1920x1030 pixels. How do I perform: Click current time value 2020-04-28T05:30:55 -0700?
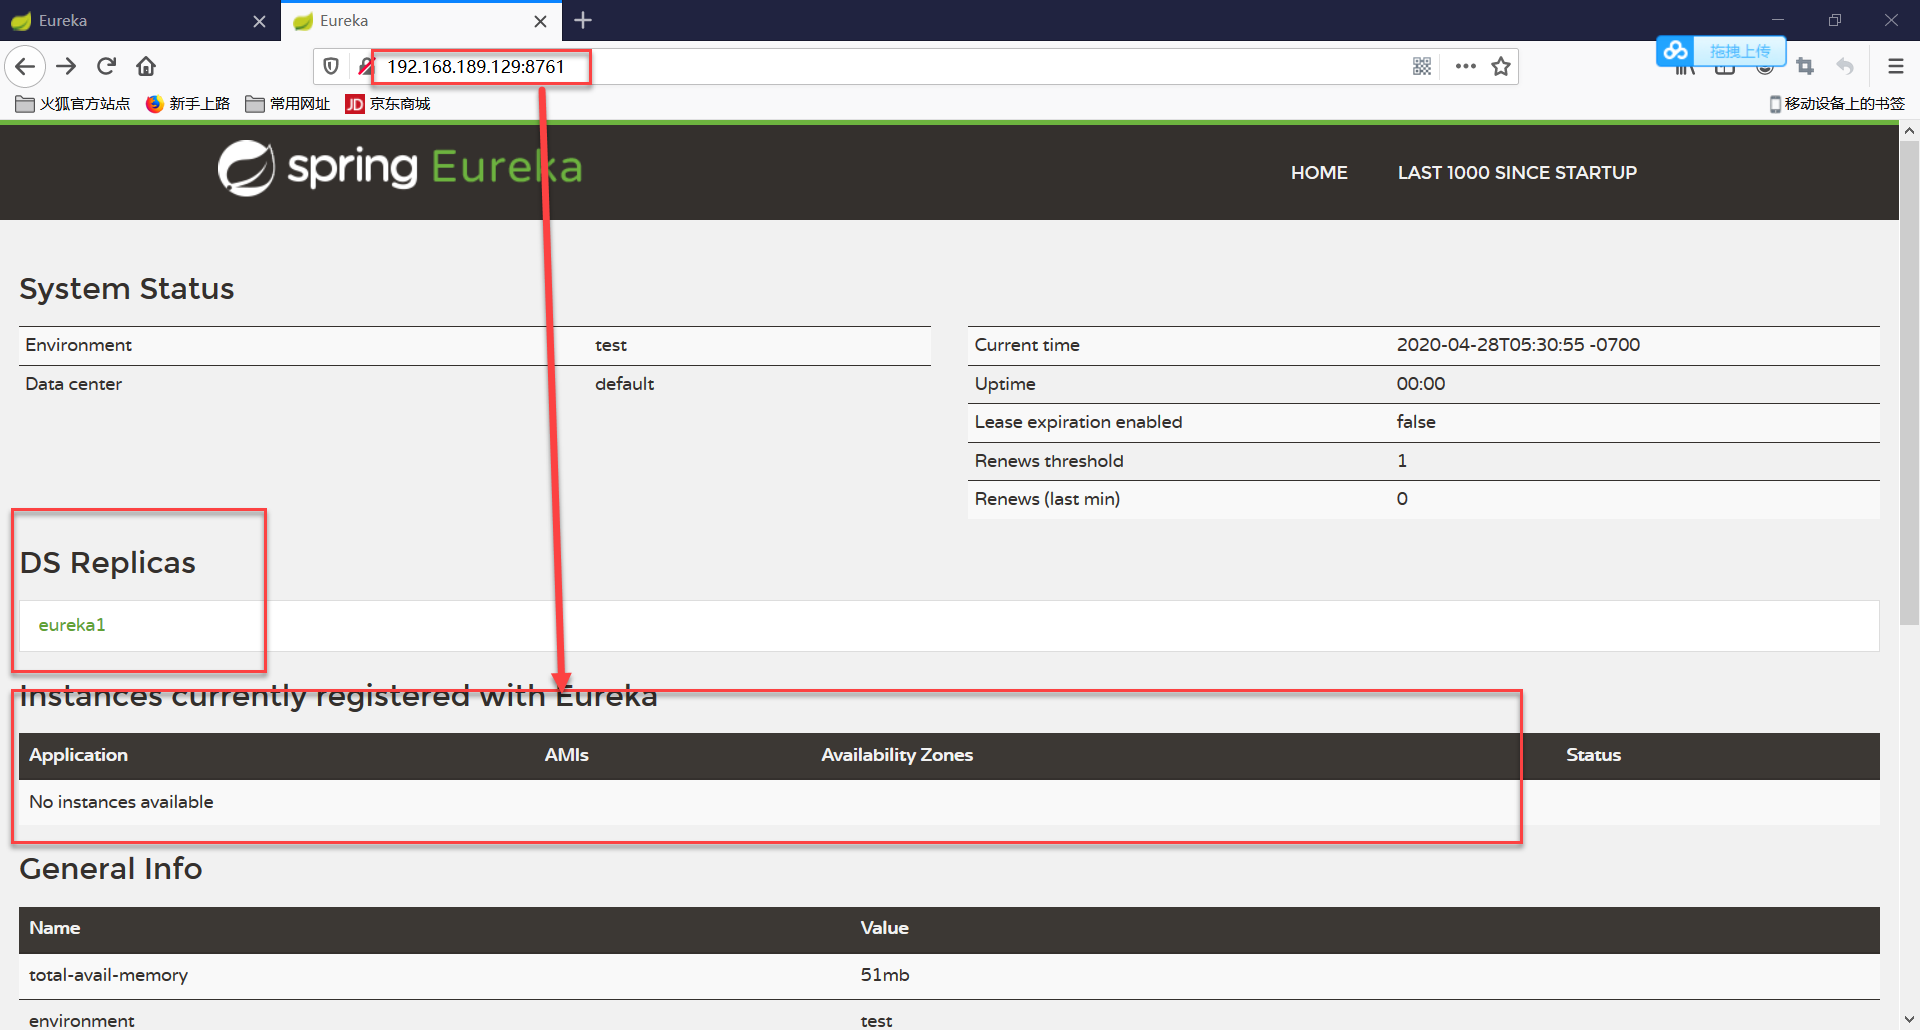pos(1518,345)
